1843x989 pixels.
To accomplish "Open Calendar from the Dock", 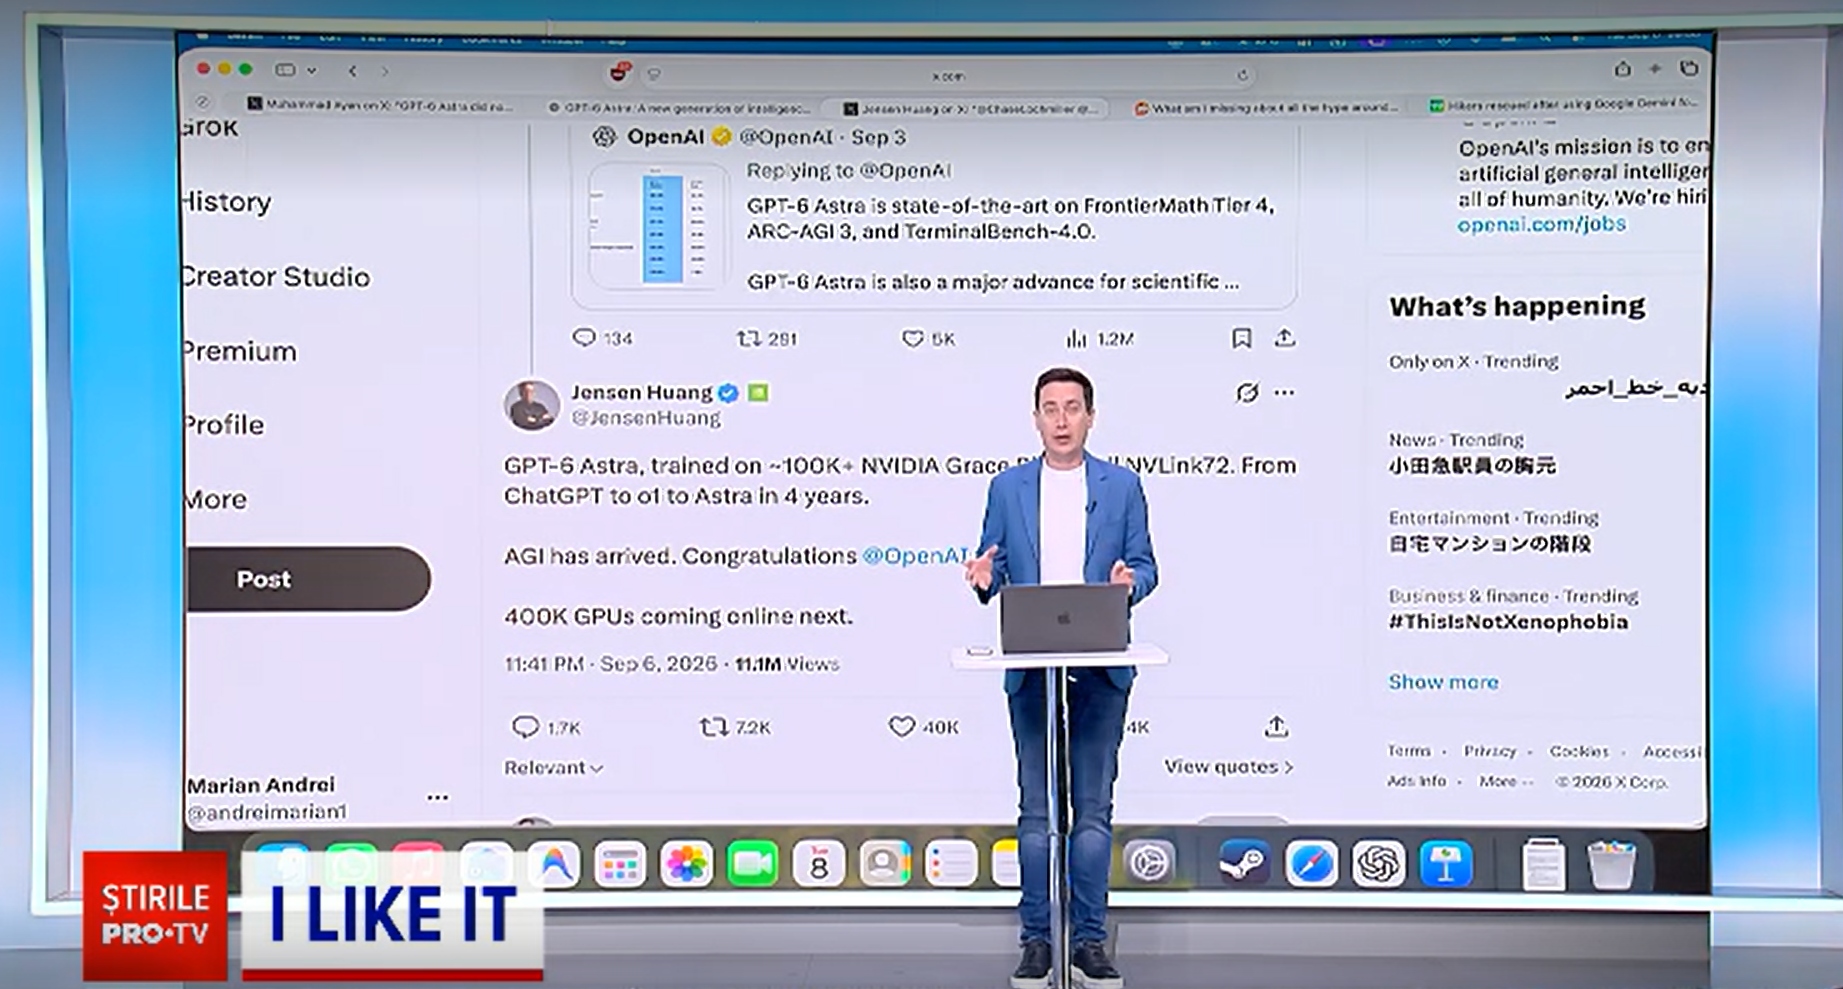I will (818, 863).
